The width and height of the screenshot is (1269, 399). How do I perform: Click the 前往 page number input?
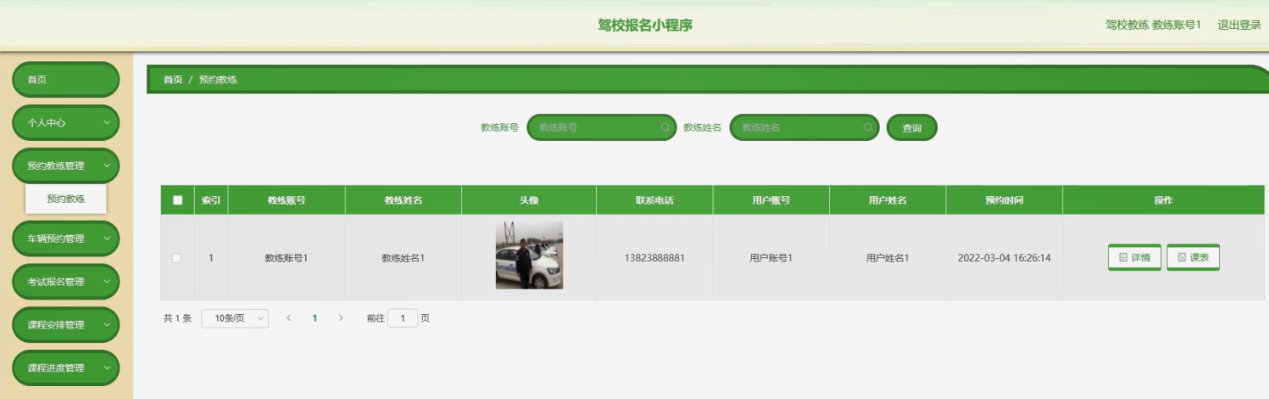(x=402, y=318)
